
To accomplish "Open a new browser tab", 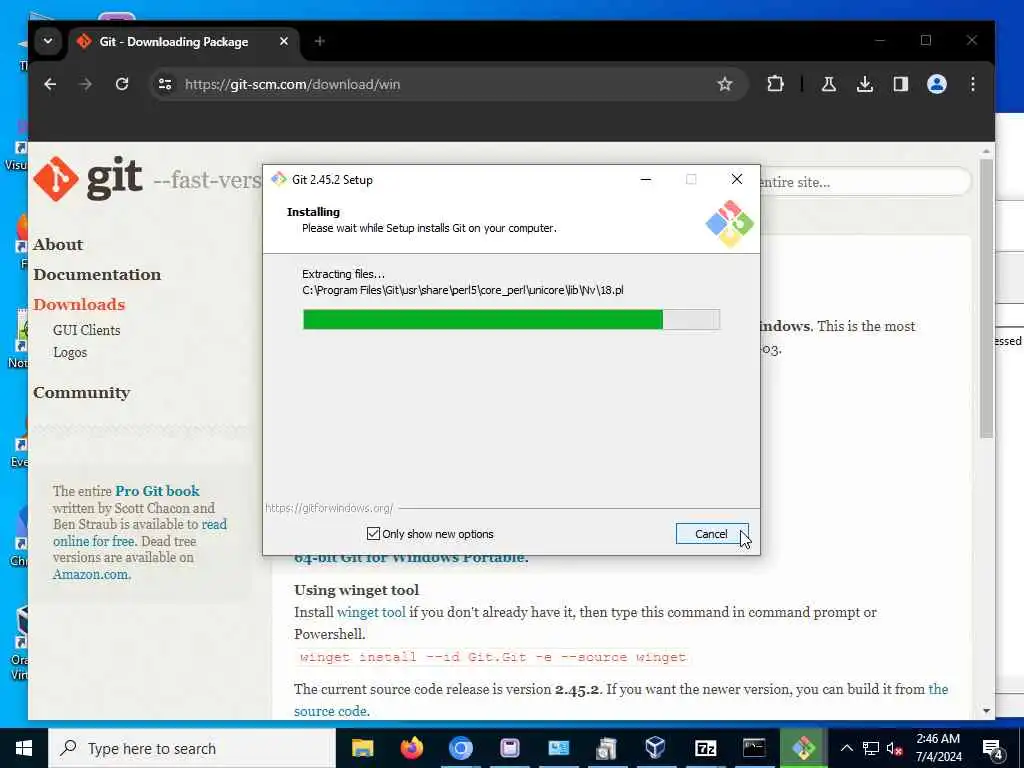I will point(319,41).
